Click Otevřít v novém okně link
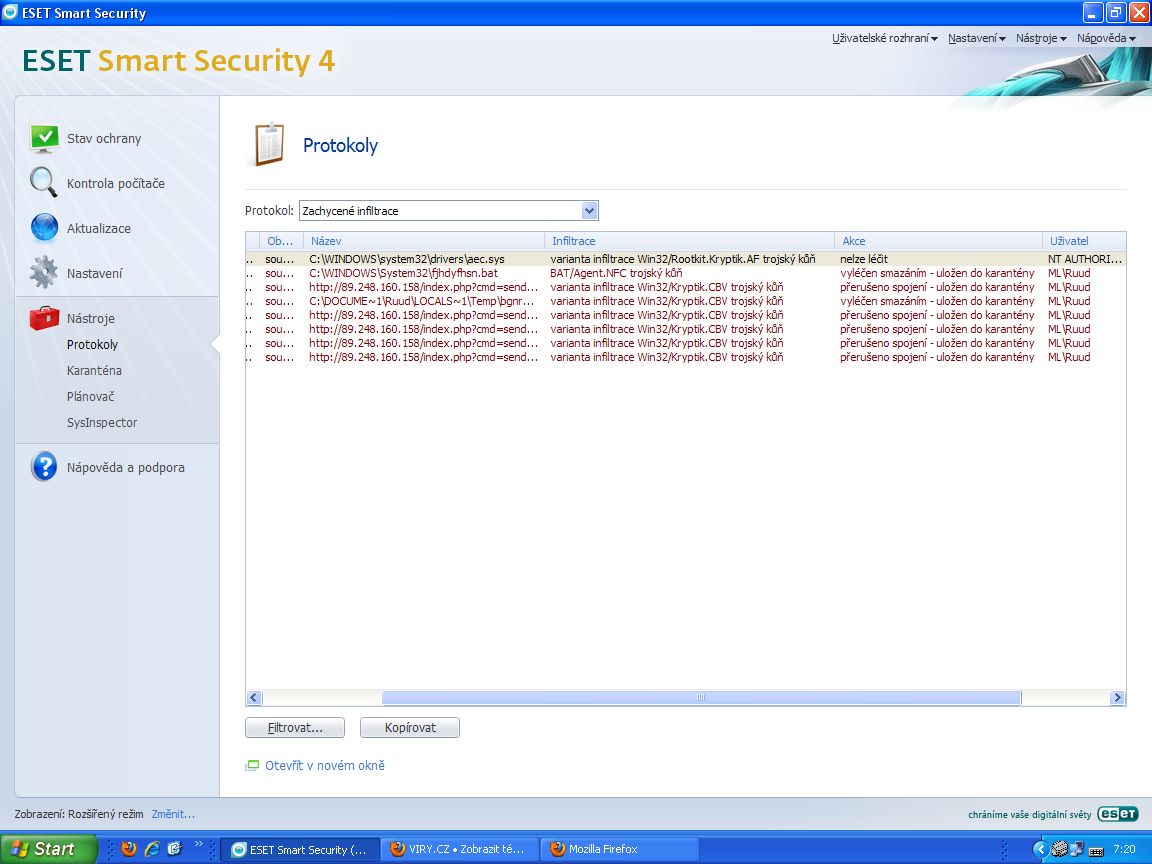Viewport: 1152px width, 864px height. coord(324,766)
